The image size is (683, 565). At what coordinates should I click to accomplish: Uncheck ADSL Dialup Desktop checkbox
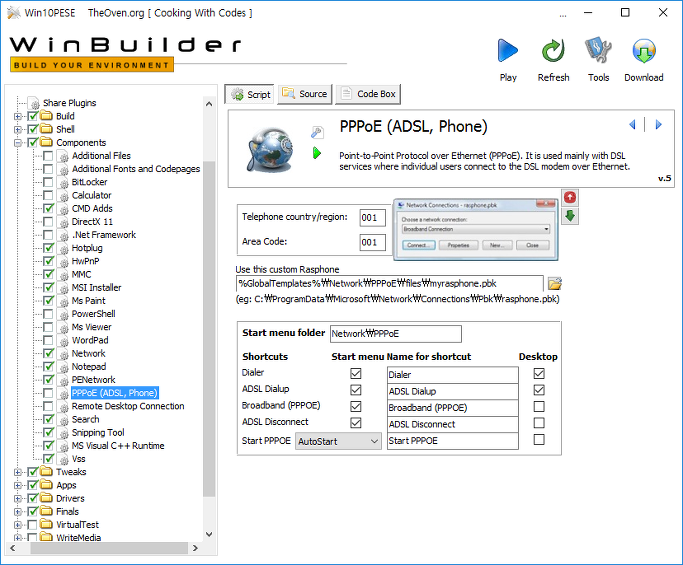539,390
